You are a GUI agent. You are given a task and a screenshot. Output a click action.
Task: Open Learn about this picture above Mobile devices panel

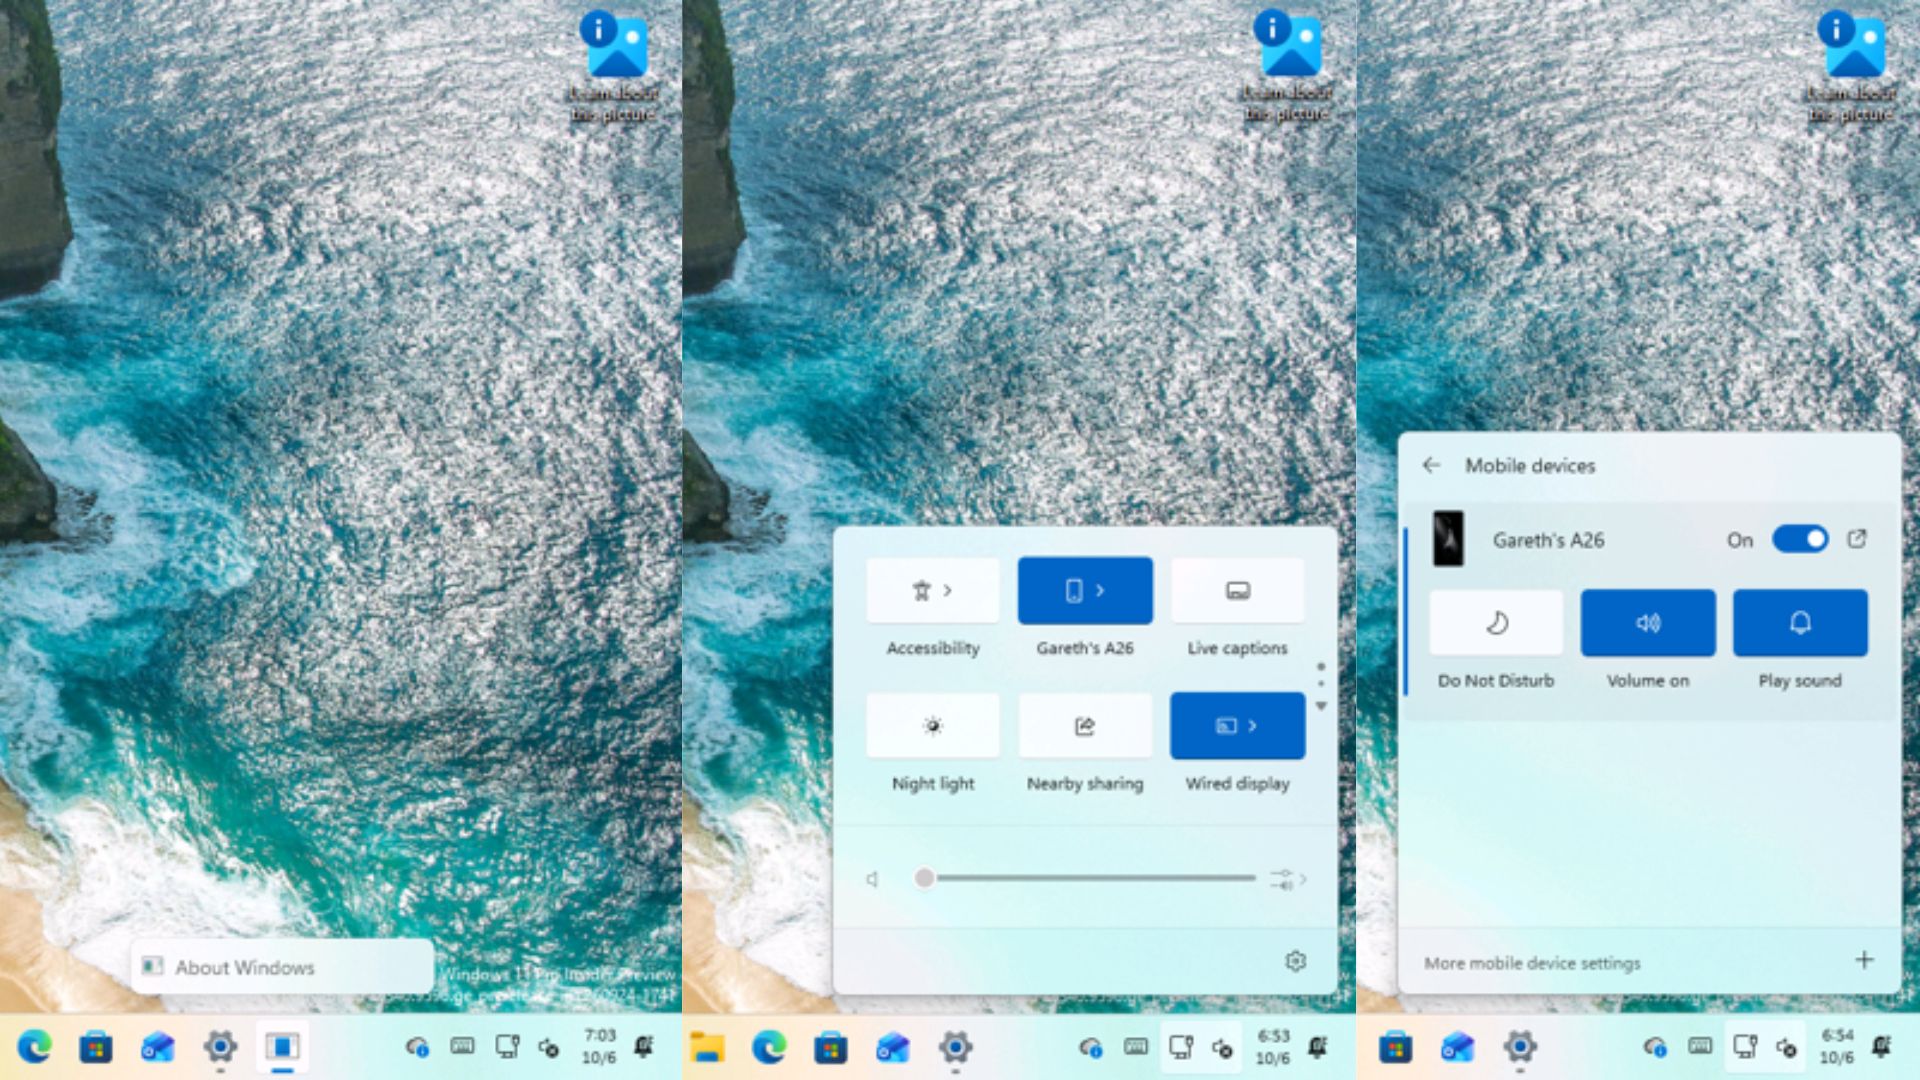click(x=1851, y=66)
